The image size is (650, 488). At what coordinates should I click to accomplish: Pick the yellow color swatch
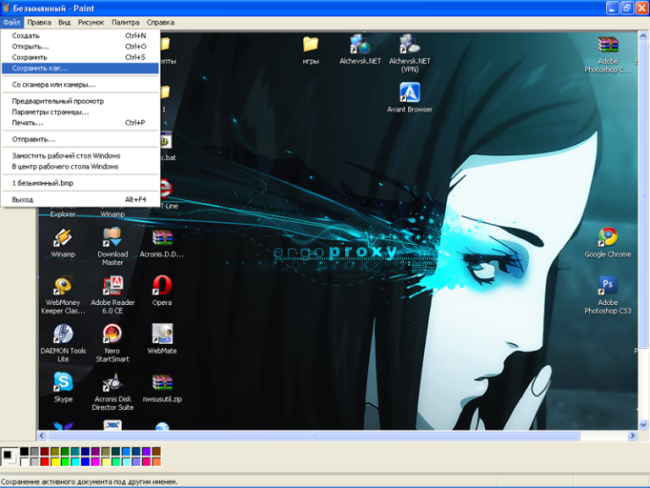point(55,461)
